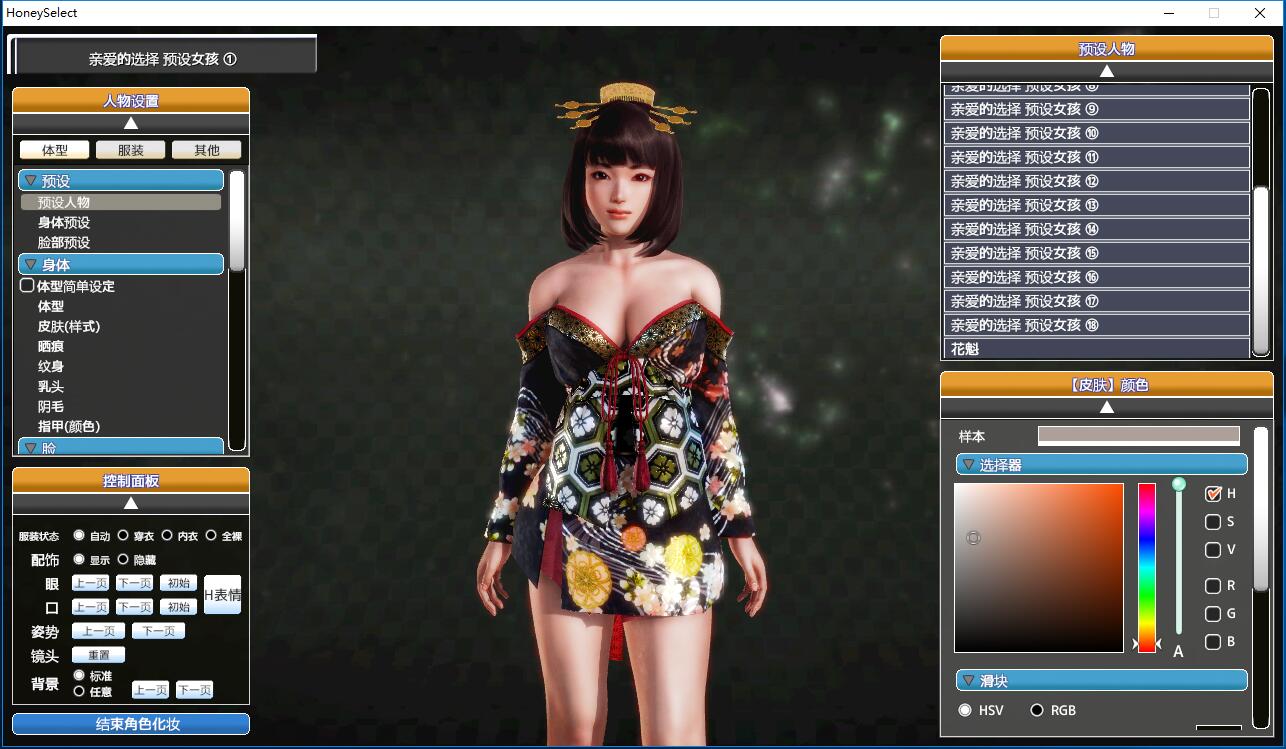Screen dimensions: 1286x749
Task: Click the triangle arrow under 【皮肤】颜色 header
Action: (x=1106, y=407)
